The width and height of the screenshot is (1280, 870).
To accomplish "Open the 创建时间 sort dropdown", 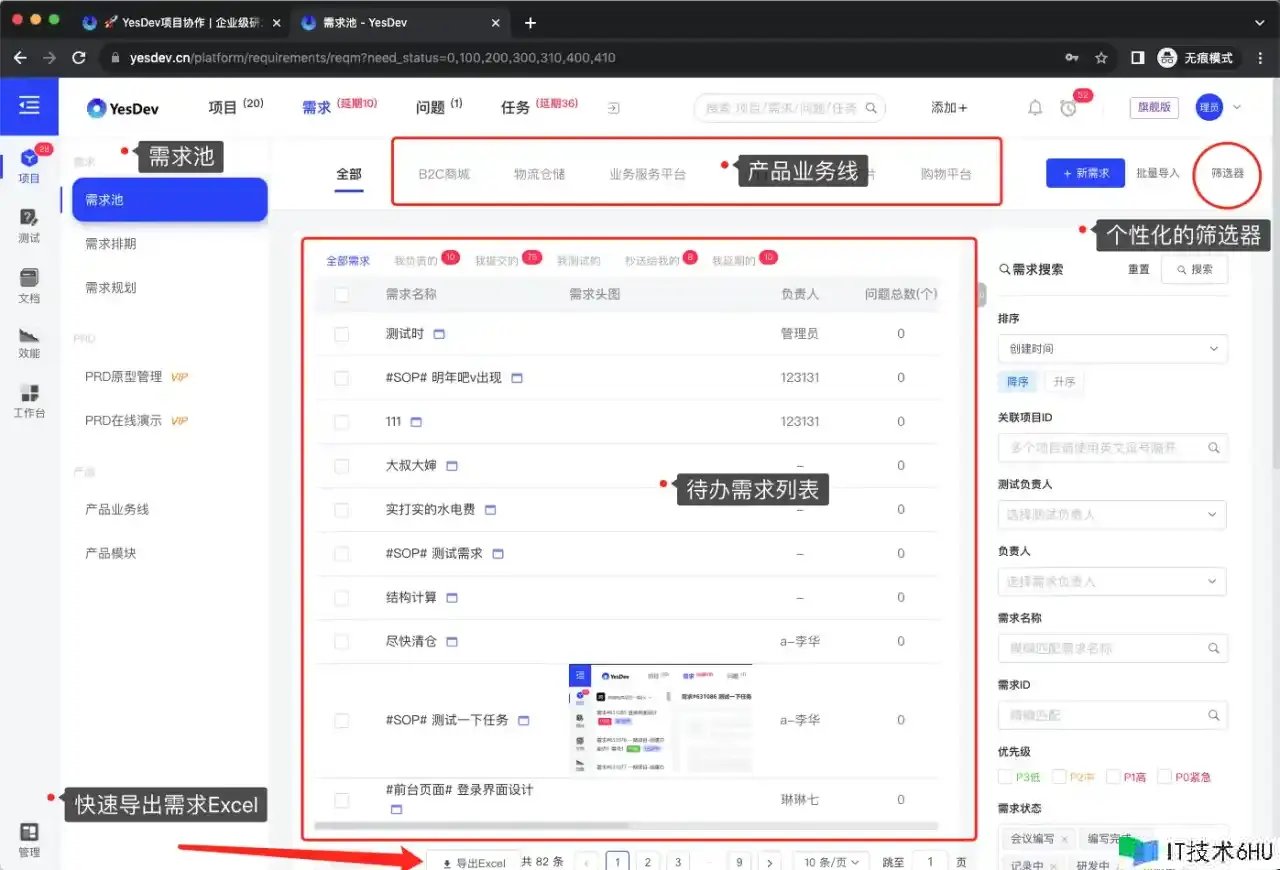I will point(1112,349).
